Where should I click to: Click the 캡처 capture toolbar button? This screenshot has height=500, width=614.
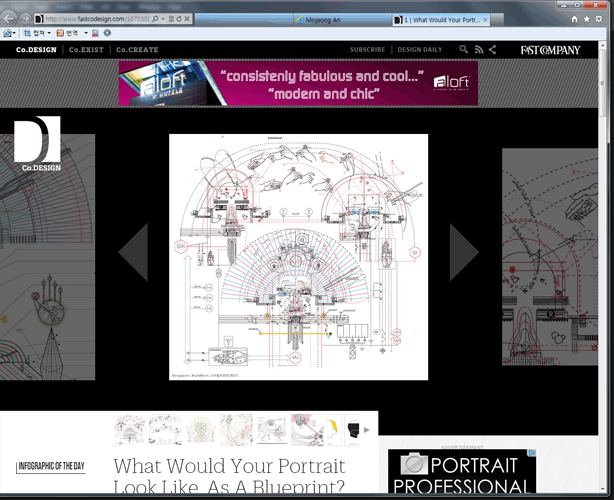pyautogui.click(x=34, y=33)
